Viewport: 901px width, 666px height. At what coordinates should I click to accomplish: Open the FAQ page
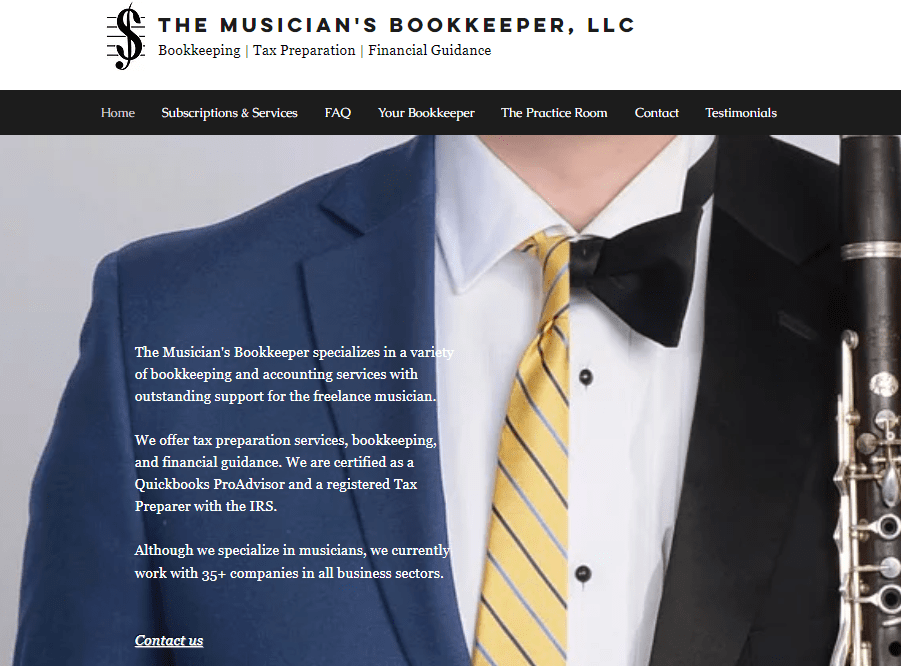point(337,113)
